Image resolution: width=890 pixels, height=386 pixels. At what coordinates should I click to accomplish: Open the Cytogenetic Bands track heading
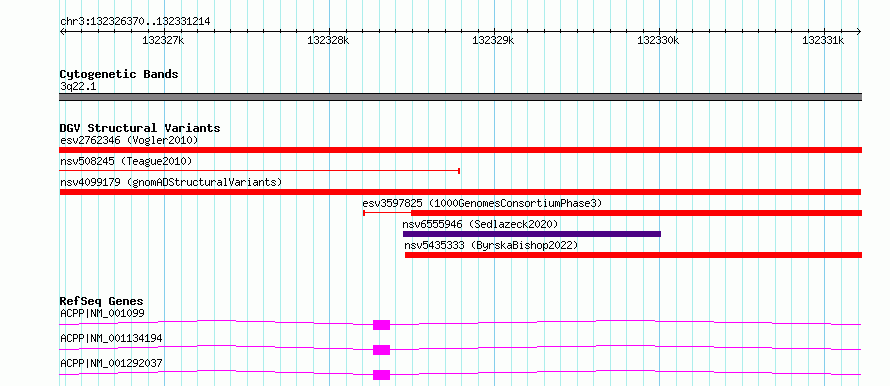(x=119, y=74)
